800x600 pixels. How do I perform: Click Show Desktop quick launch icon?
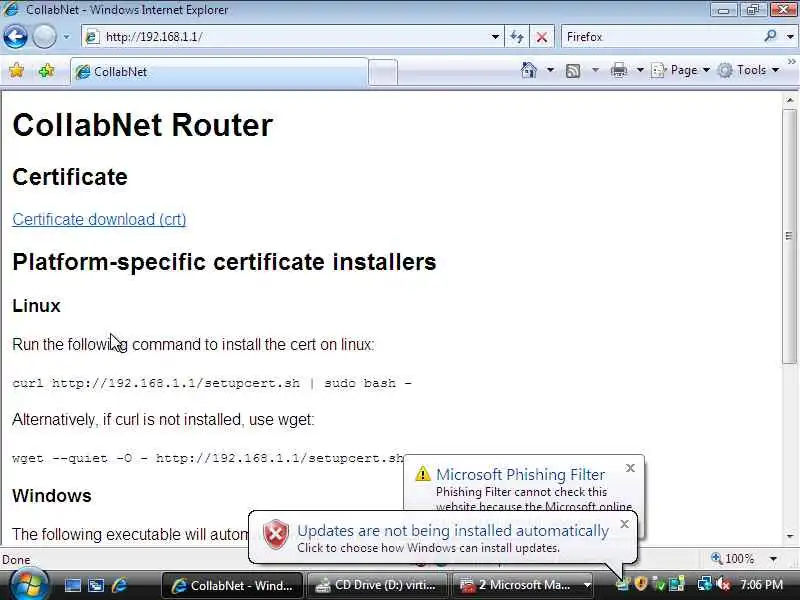point(72,585)
